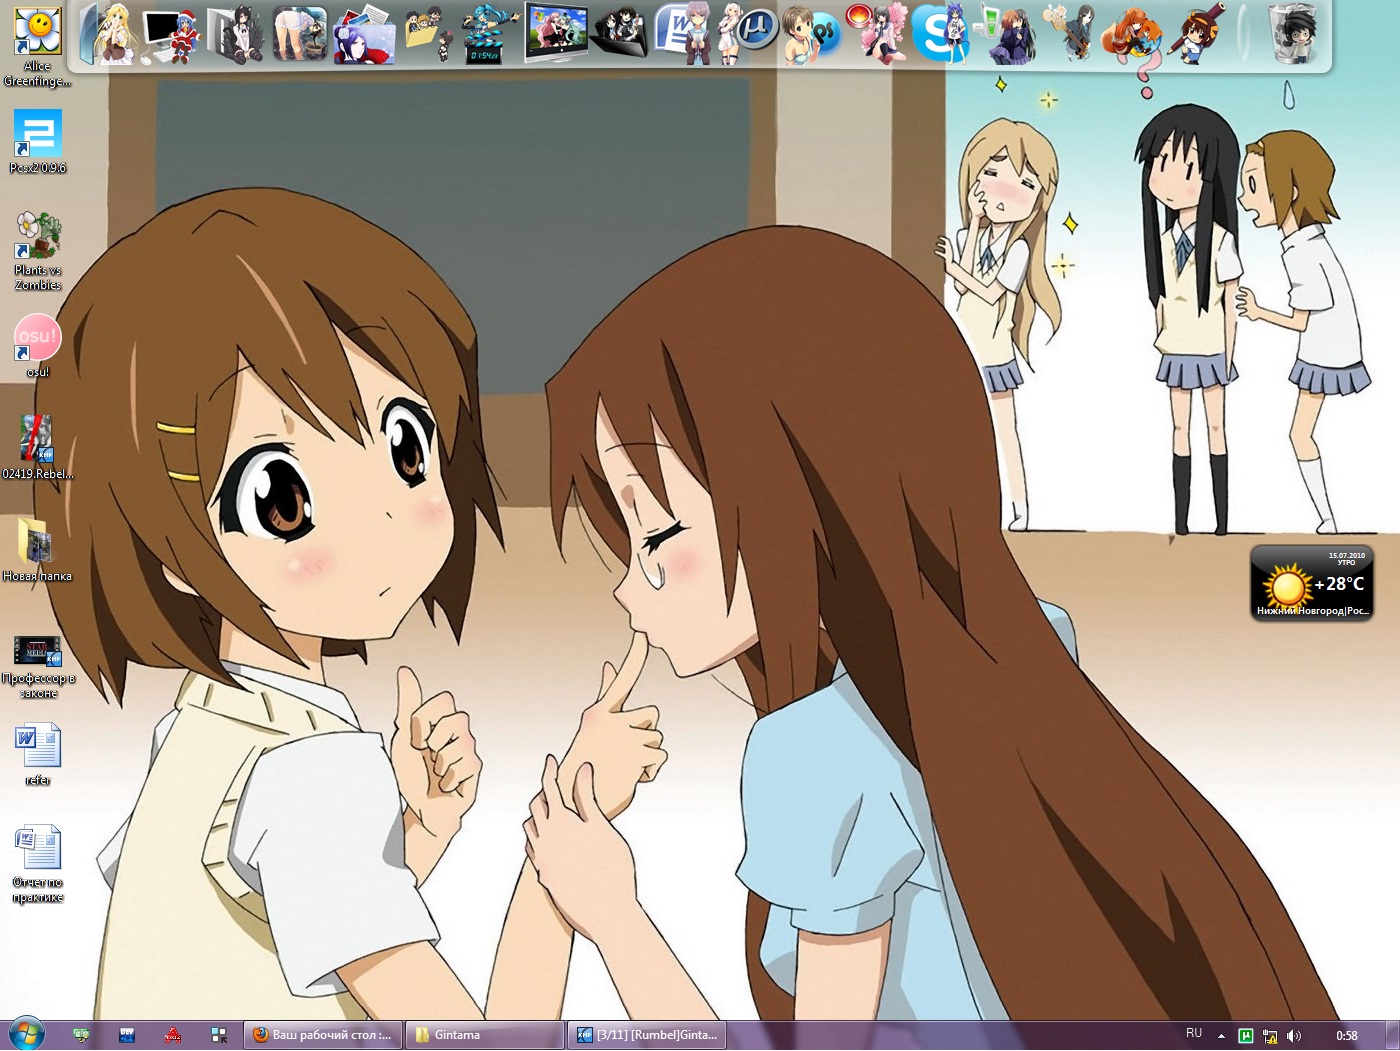Open the Windows Start menu orb

tap(26, 1034)
